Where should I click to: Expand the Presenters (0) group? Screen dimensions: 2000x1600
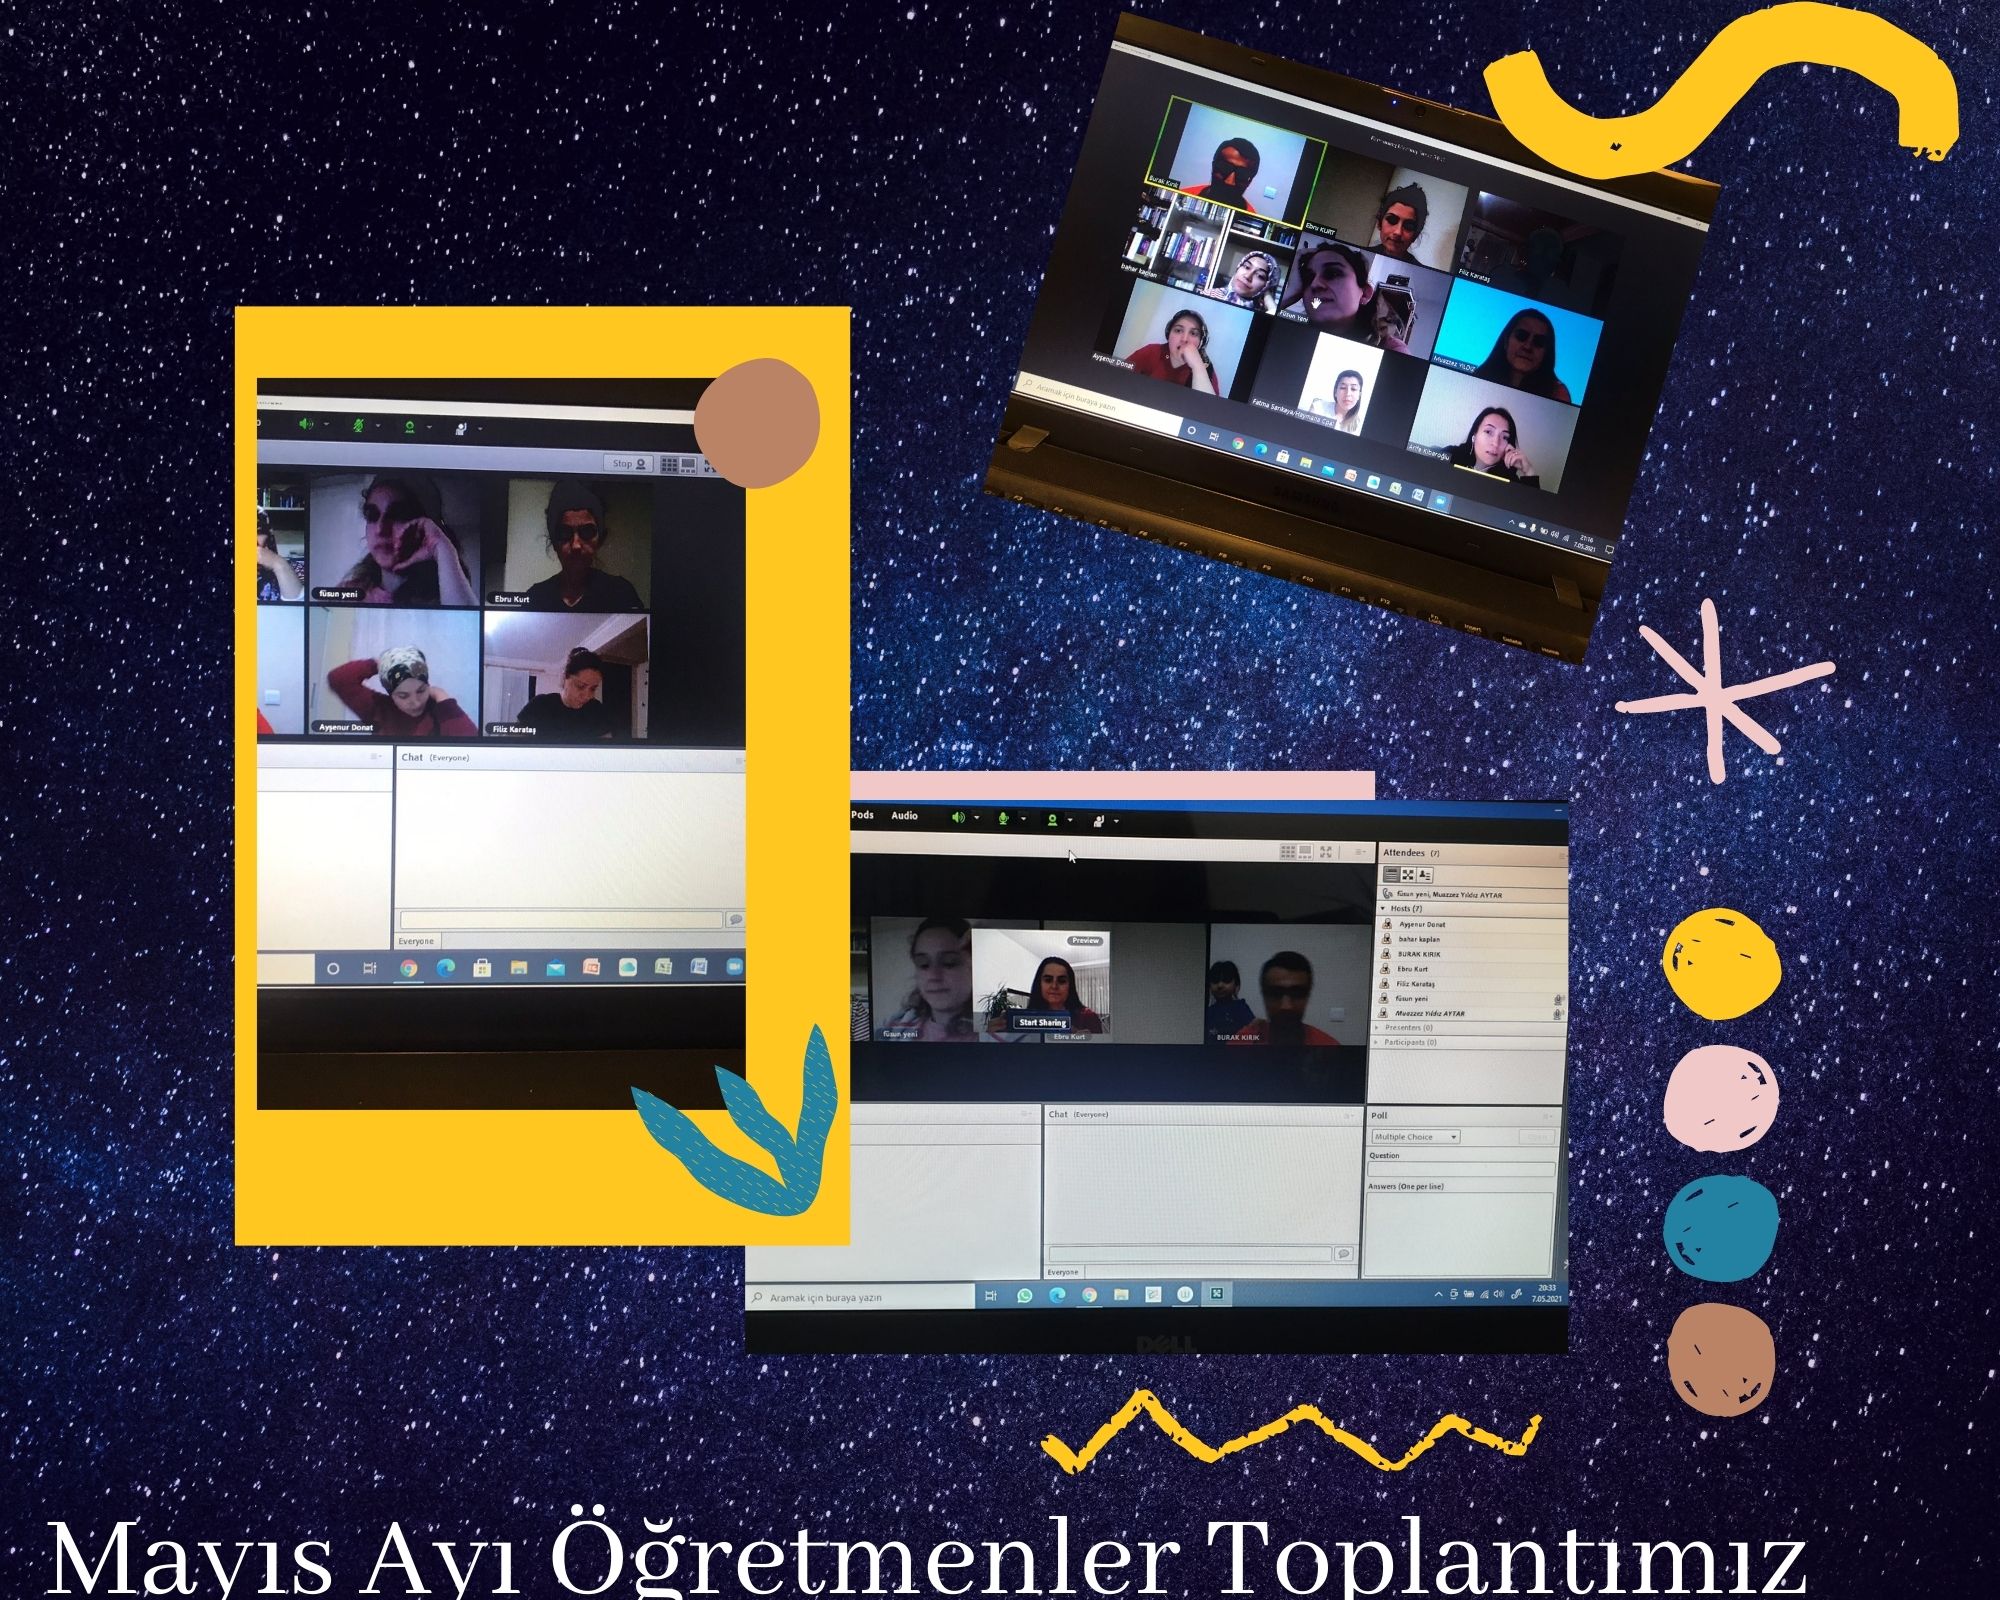[x=1379, y=1028]
